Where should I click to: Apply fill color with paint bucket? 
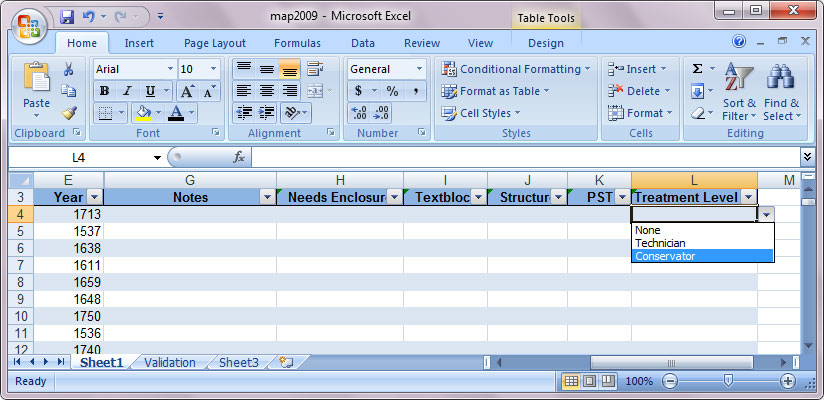click(142, 112)
